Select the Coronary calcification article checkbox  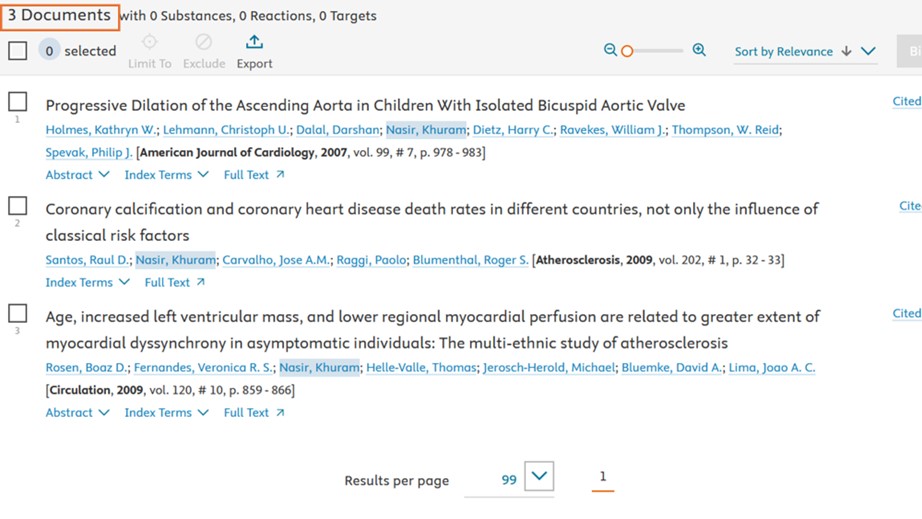pos(18,206)
